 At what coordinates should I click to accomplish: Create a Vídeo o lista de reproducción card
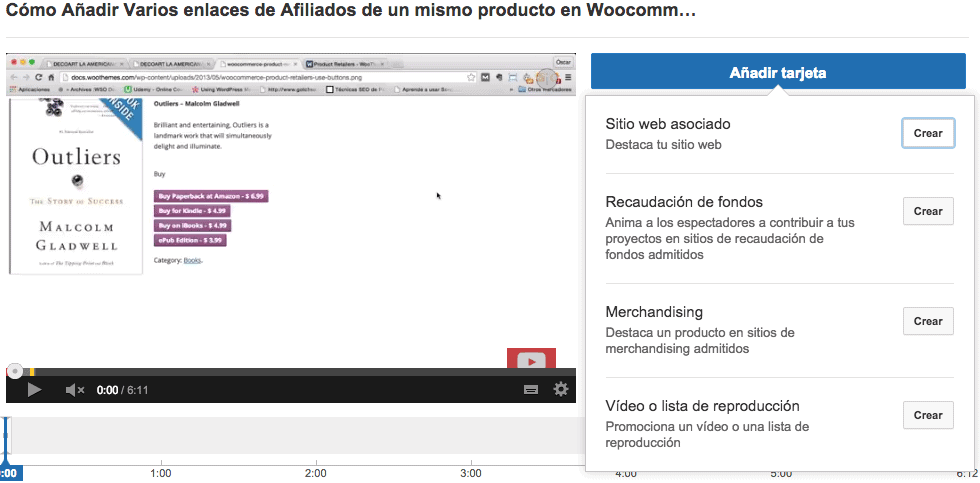coord(928,415)
